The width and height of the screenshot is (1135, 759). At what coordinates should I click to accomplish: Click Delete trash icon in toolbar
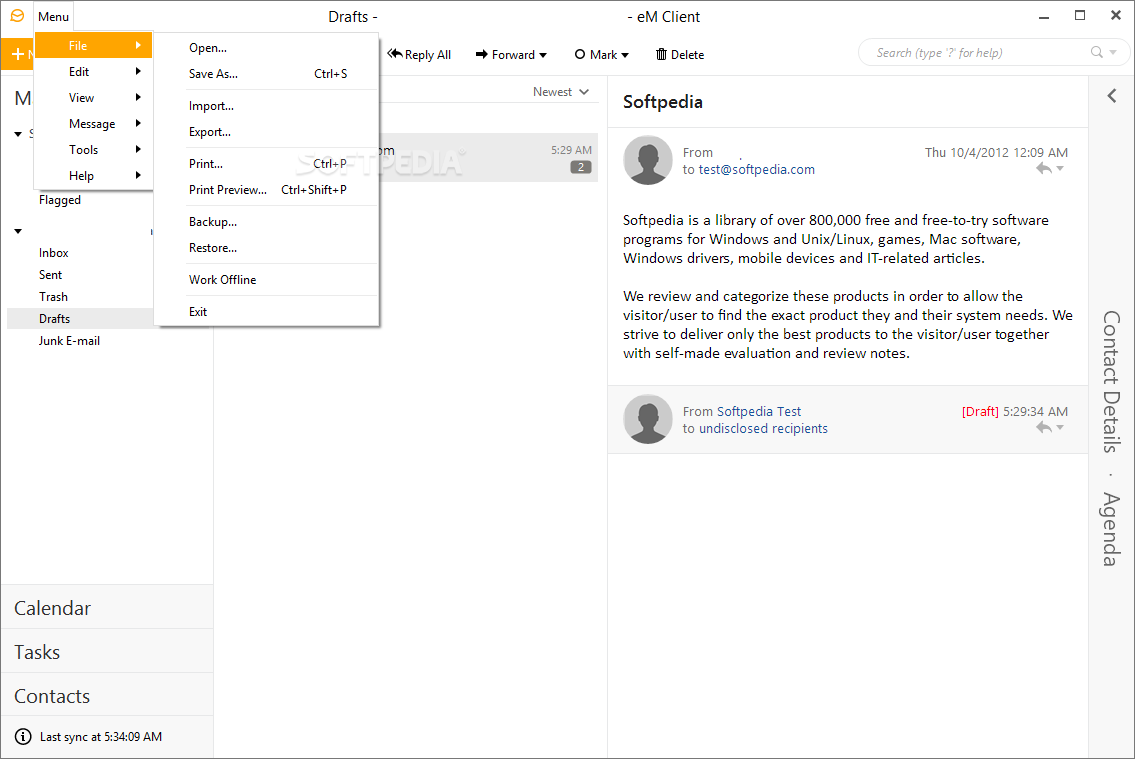pos(661,54)
